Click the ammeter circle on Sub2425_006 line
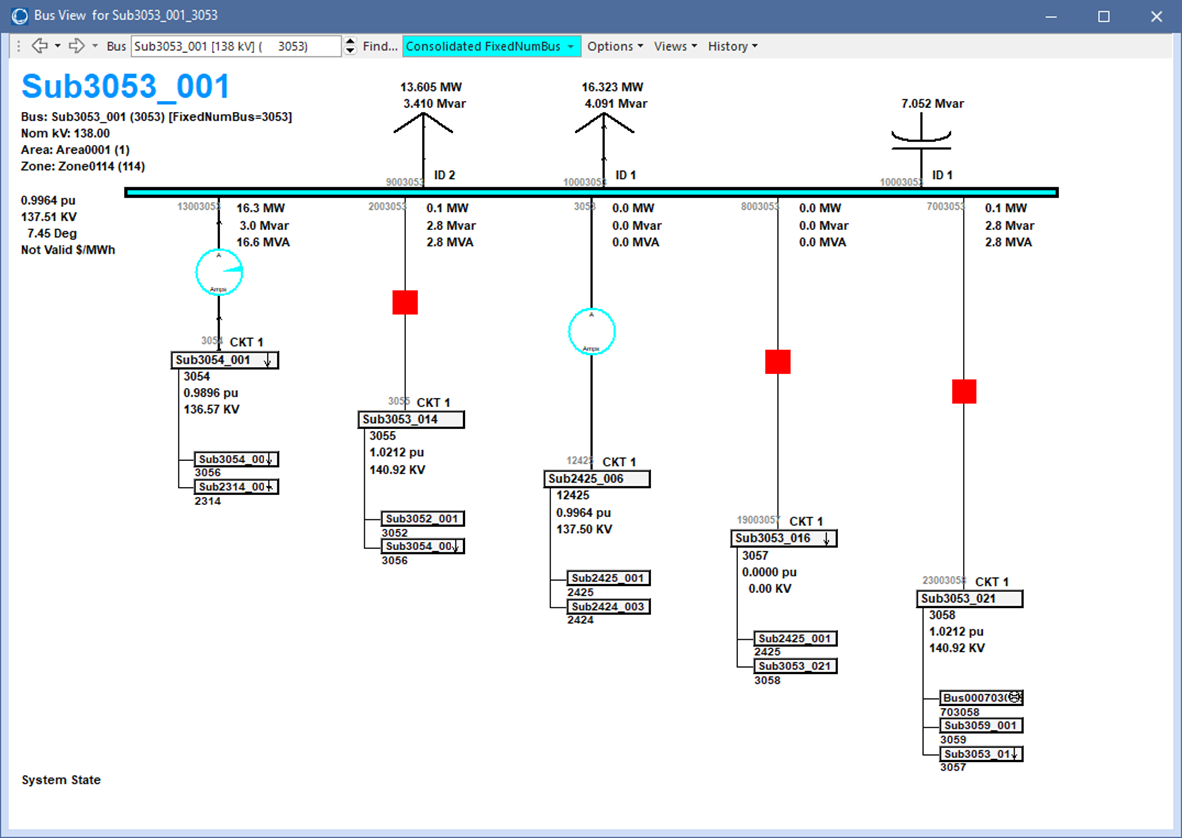The height and width of the screenshot is (838, 1182). click(x=592, y=331)
